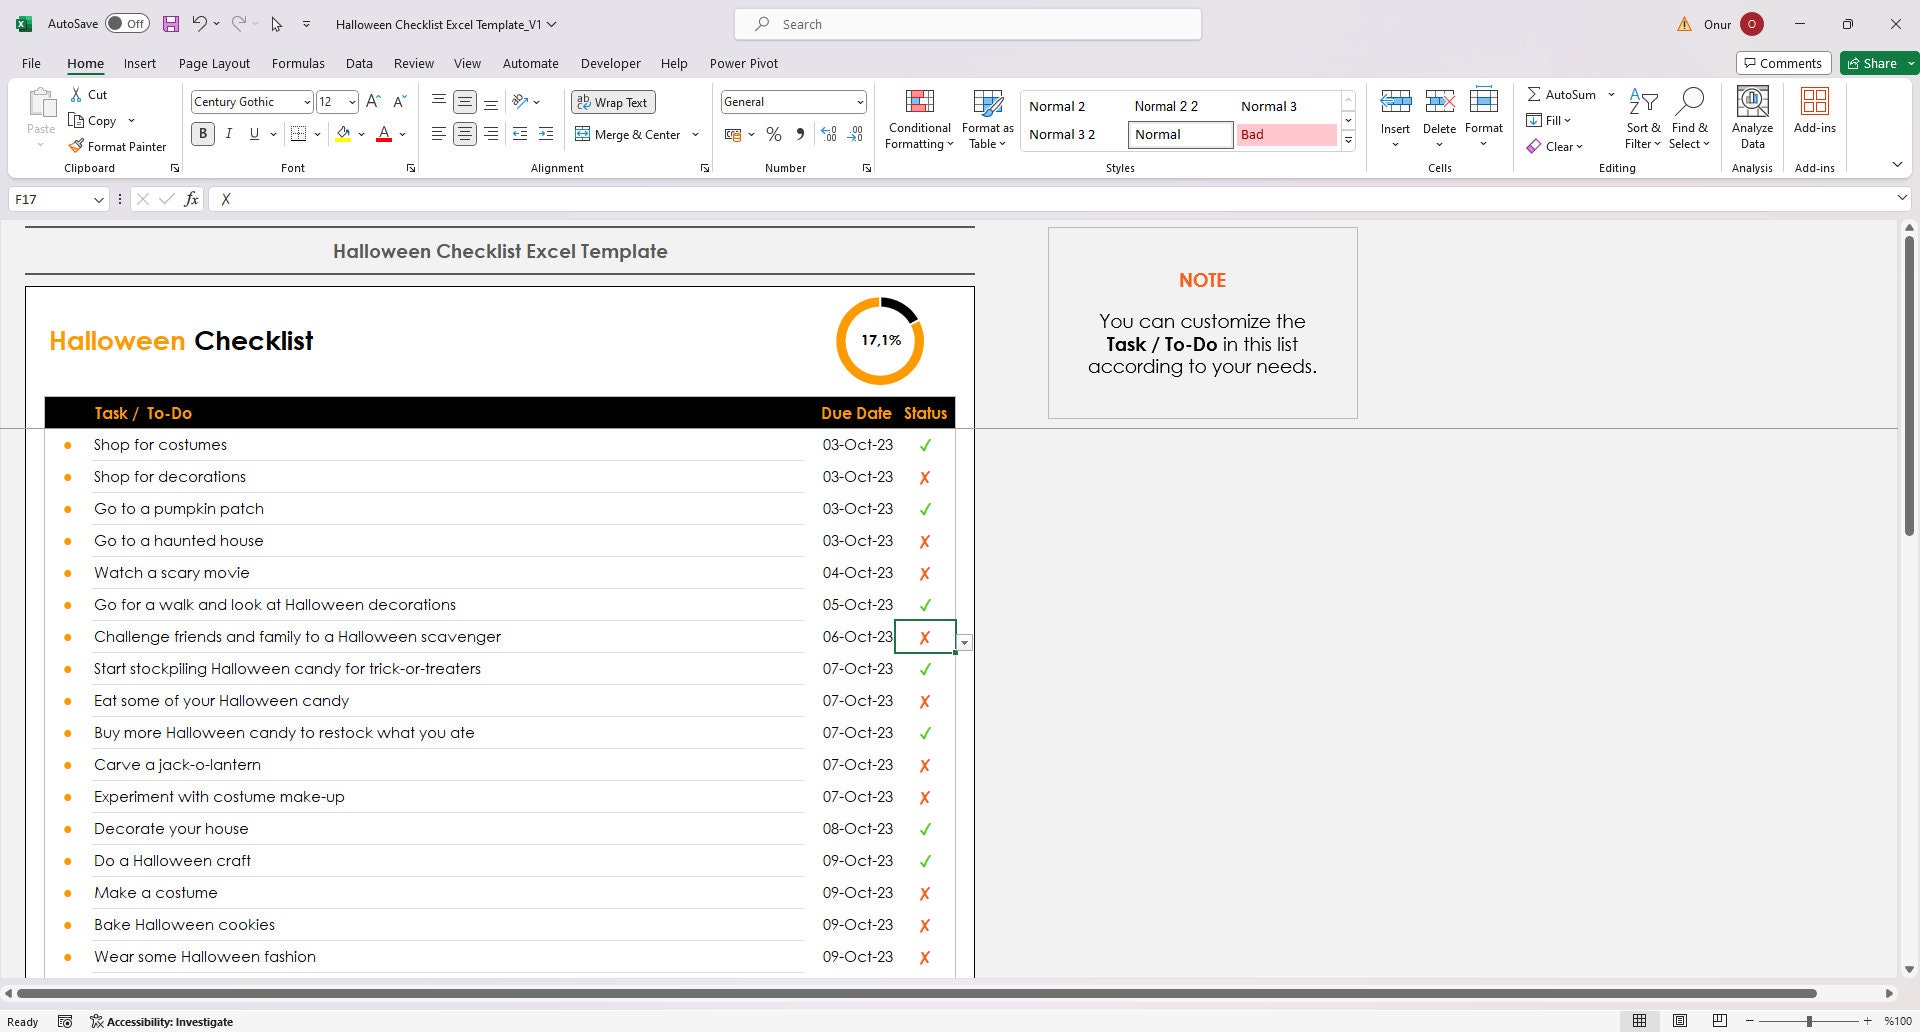Click the Merge & Center icon
This screenshot has height=1032, width=1920.
tap(585, 134)
